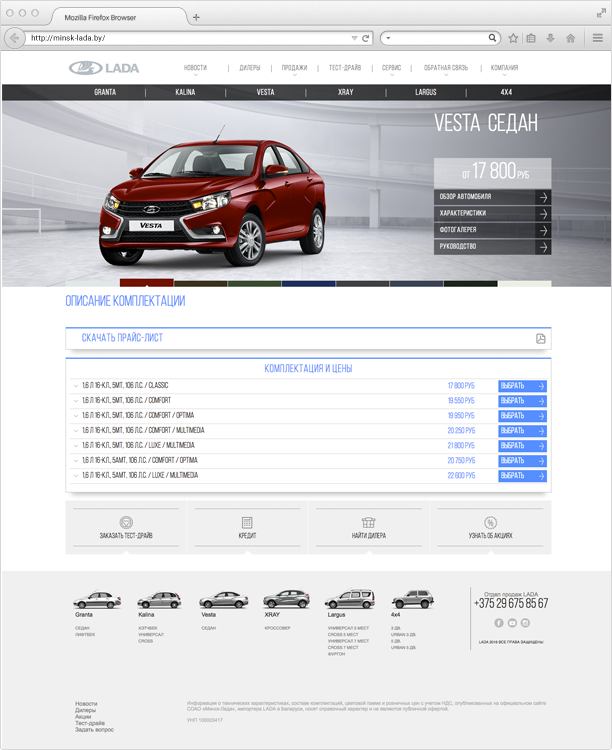Open the Сервис menu
Image resolution: width=612 pixels, height=750 pixels.
(x=391, y=68)
